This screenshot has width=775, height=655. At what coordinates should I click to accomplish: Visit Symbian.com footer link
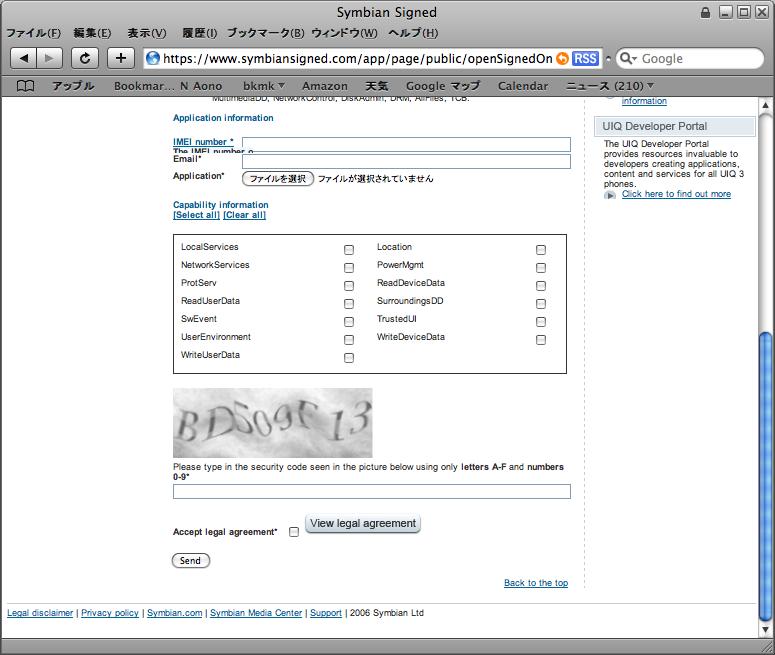coord(174,613)
